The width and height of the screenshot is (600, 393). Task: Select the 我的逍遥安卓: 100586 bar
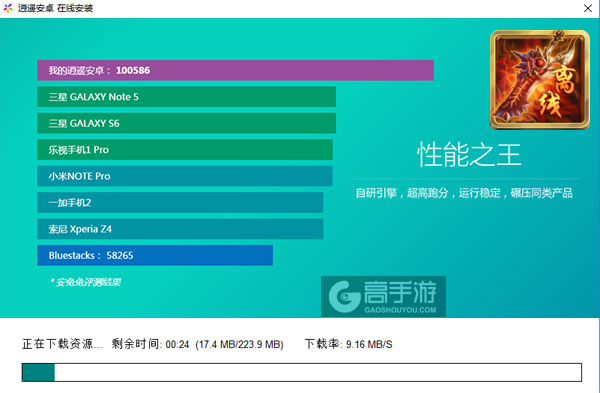click(235, 70)
